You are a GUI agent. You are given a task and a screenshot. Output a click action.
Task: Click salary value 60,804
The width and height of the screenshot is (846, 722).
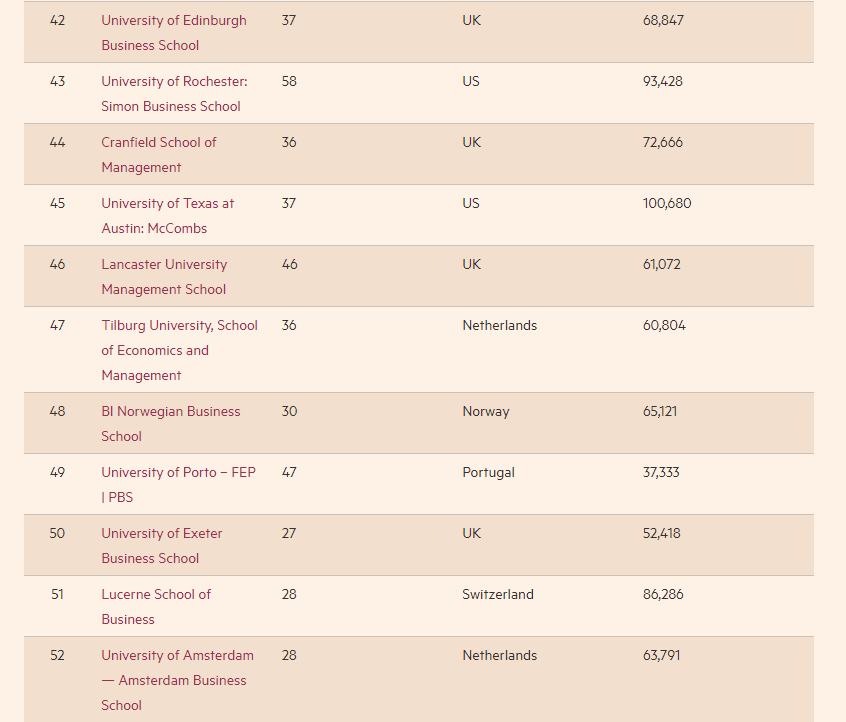click(664, 325)
